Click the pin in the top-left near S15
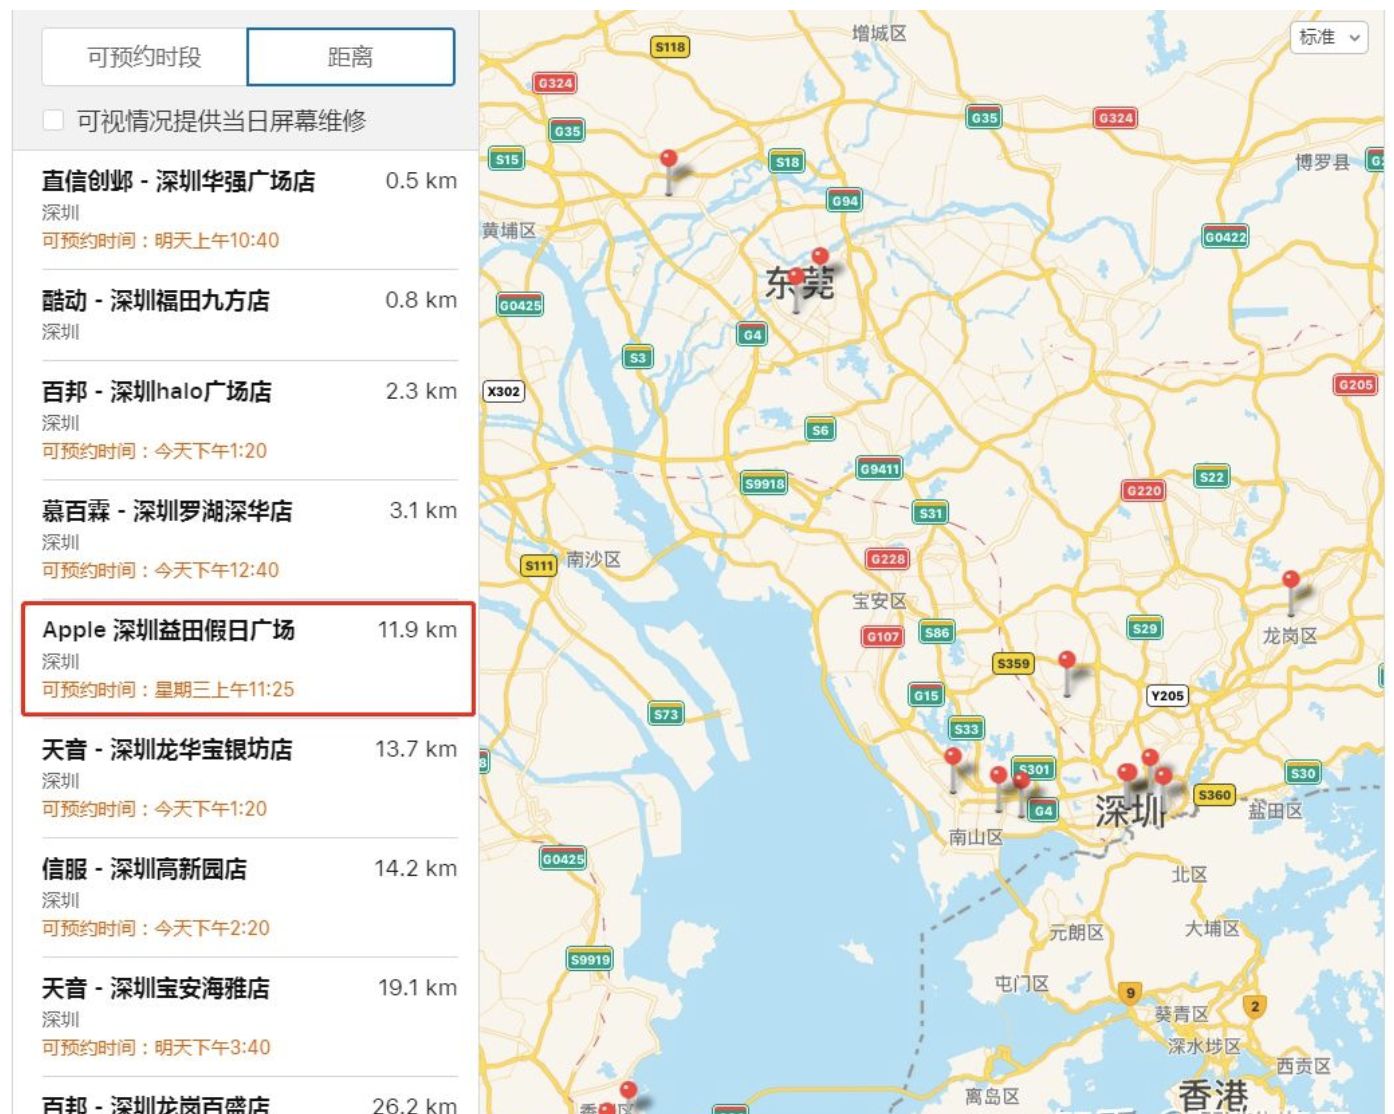Viewport: 1394px width, 1114px height. coord(668,157)
